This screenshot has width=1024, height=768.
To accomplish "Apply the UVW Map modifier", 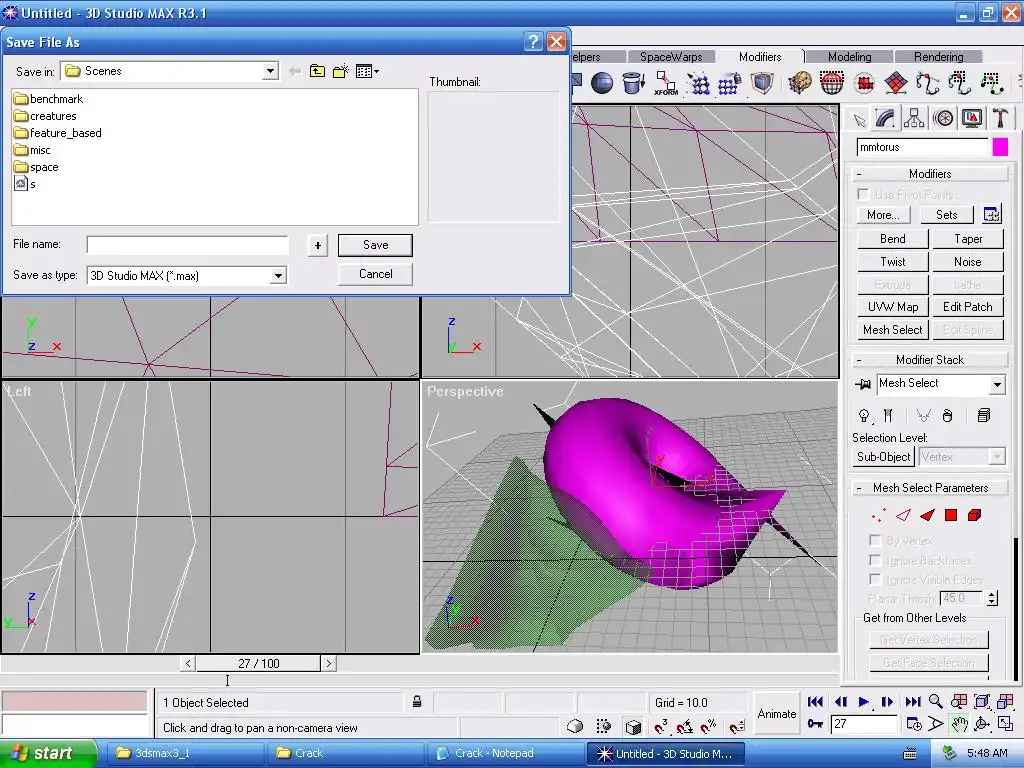I will (892, 307).
